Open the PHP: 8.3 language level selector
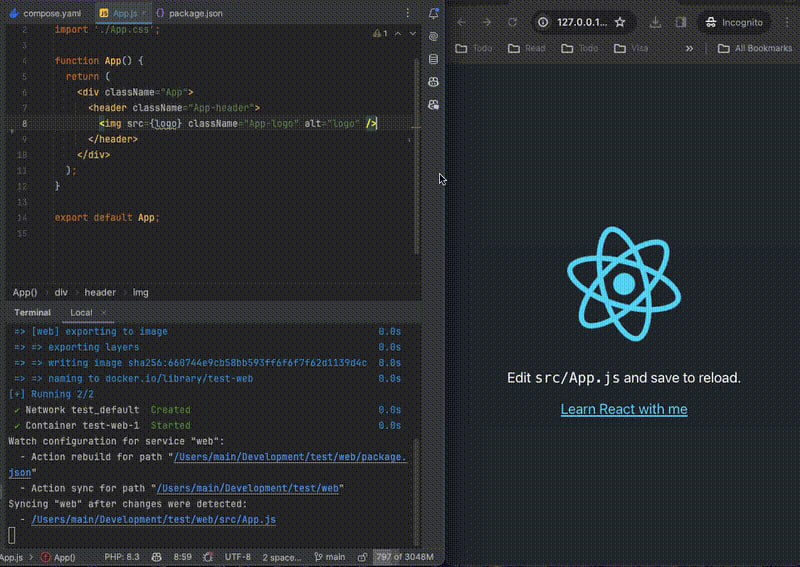 coord(121,557)
